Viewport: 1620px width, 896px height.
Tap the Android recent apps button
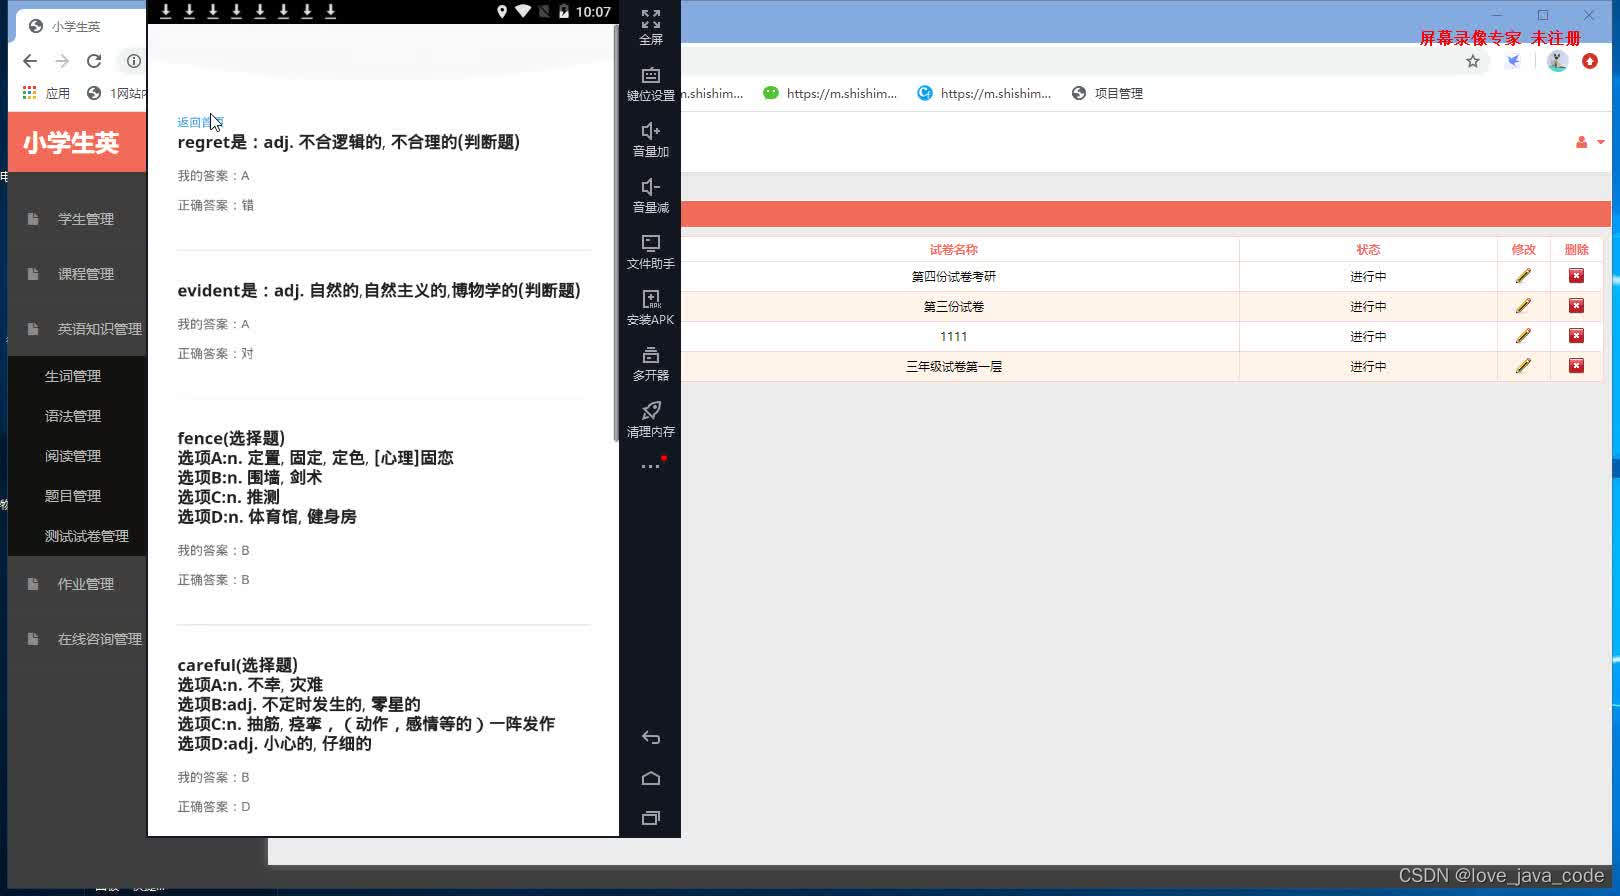tap(651, 818)
